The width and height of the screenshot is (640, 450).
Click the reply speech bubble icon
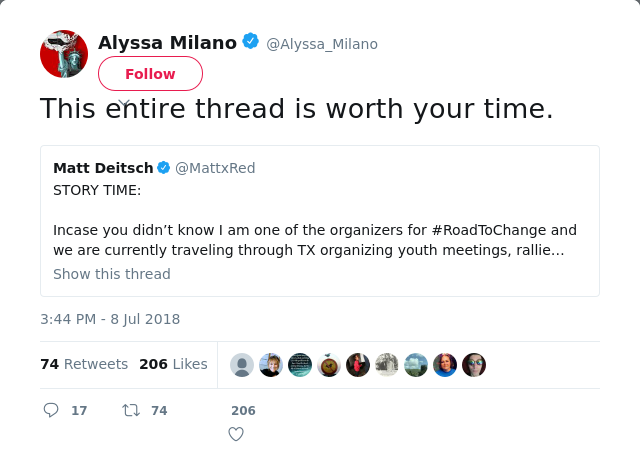click(x=51, y=410)
